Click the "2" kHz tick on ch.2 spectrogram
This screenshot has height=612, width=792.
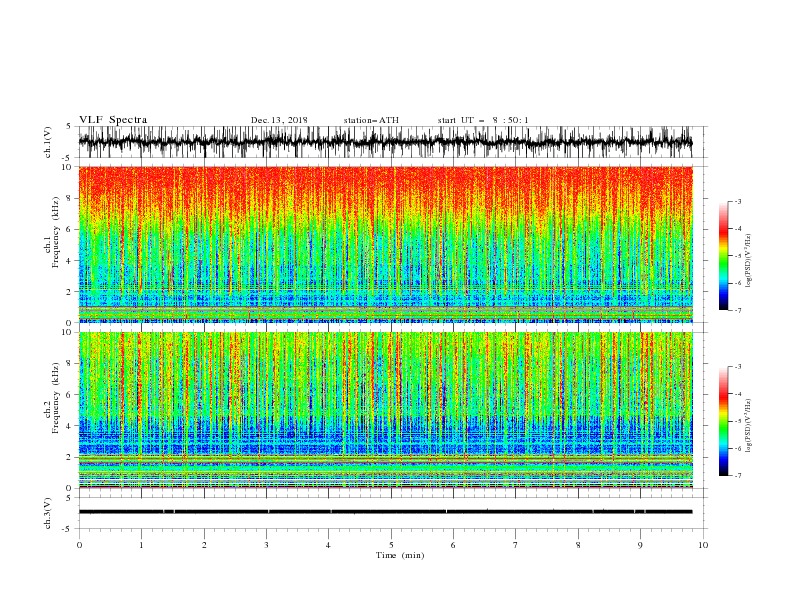click(71, 457)
